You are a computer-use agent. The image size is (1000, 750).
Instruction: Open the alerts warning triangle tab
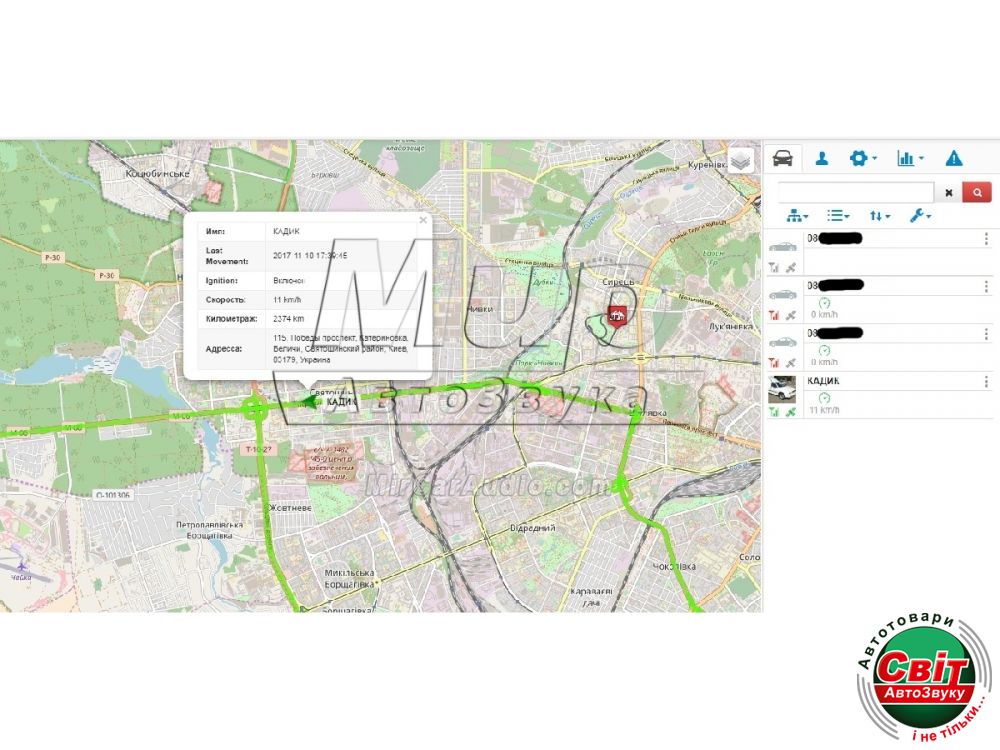point(954,158)
